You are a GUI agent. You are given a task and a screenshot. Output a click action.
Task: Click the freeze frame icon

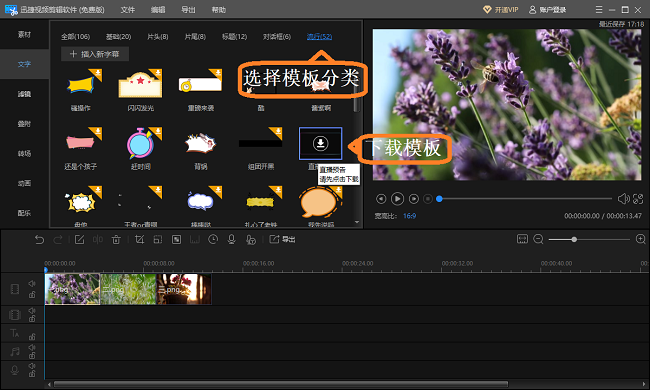(195, 240)
